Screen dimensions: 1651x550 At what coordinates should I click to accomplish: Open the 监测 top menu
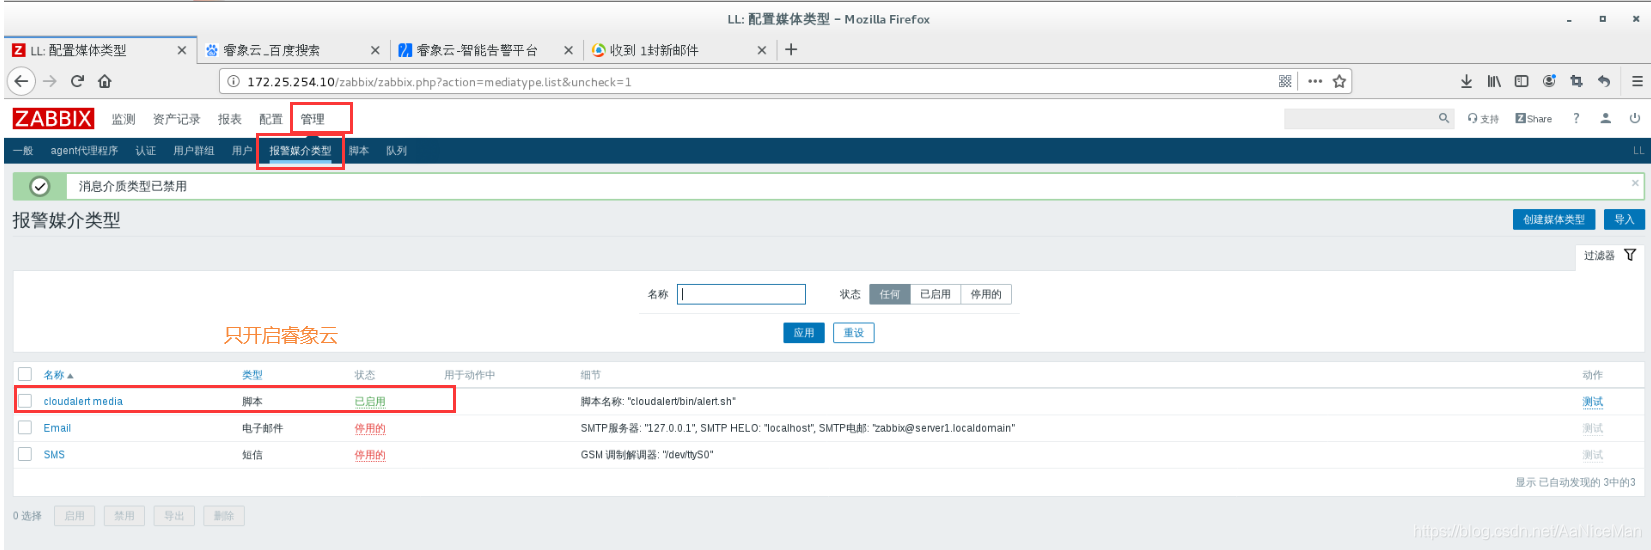click(123, 119)
